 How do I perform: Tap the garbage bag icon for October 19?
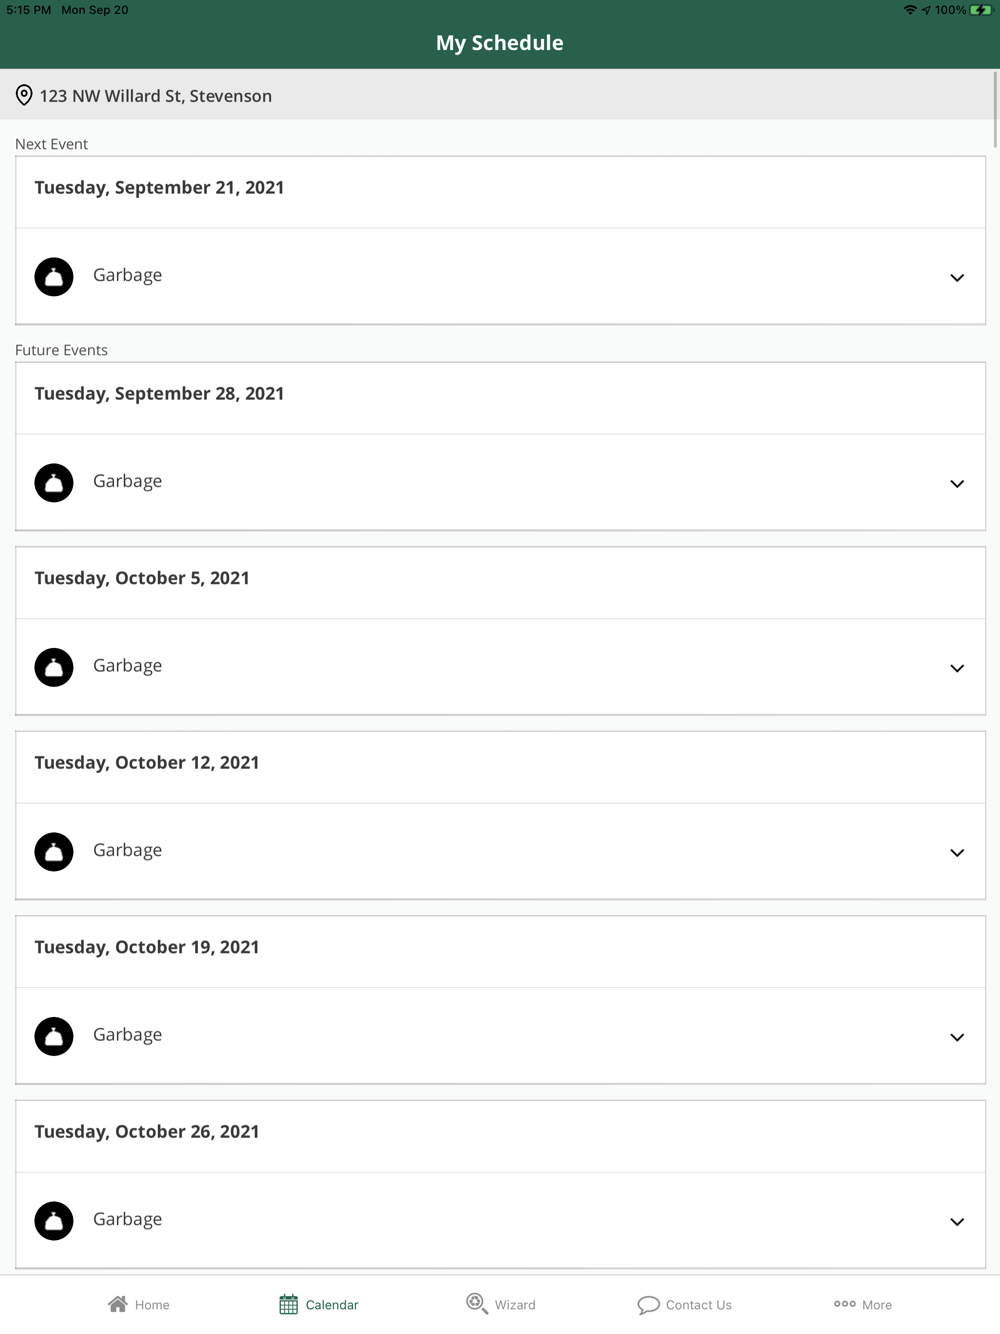pos(54,1036)
